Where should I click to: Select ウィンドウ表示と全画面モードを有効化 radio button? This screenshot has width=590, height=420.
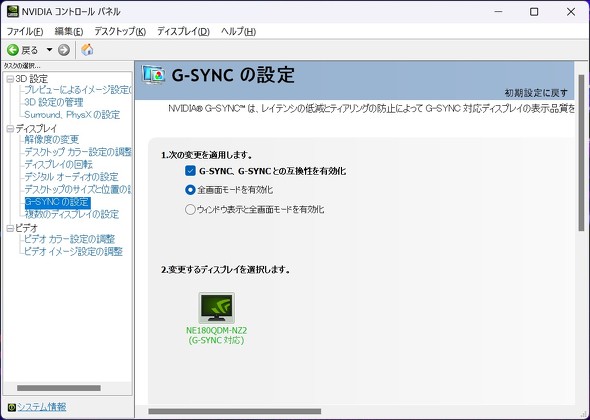tap(190, 209)
